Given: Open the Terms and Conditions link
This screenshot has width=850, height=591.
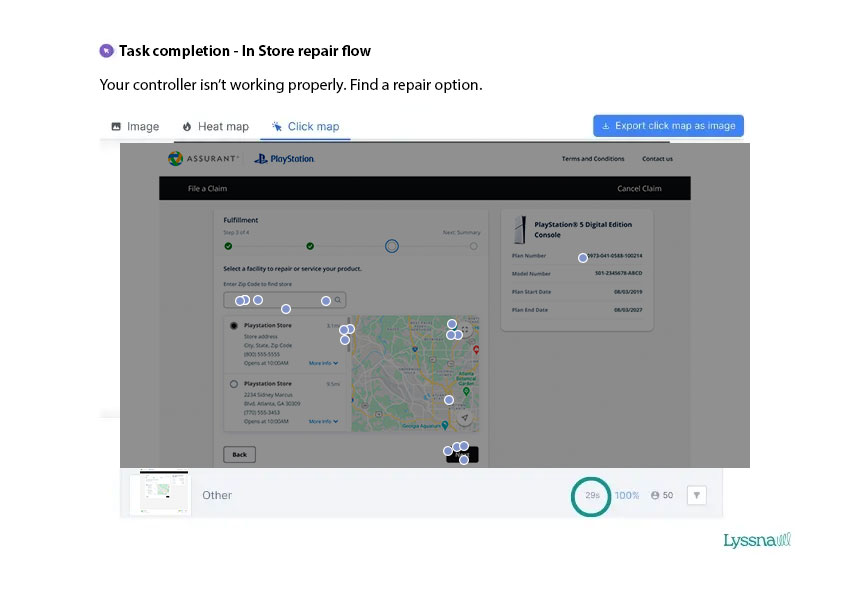Looking at the screenshot, I should (x=593, y=159).
